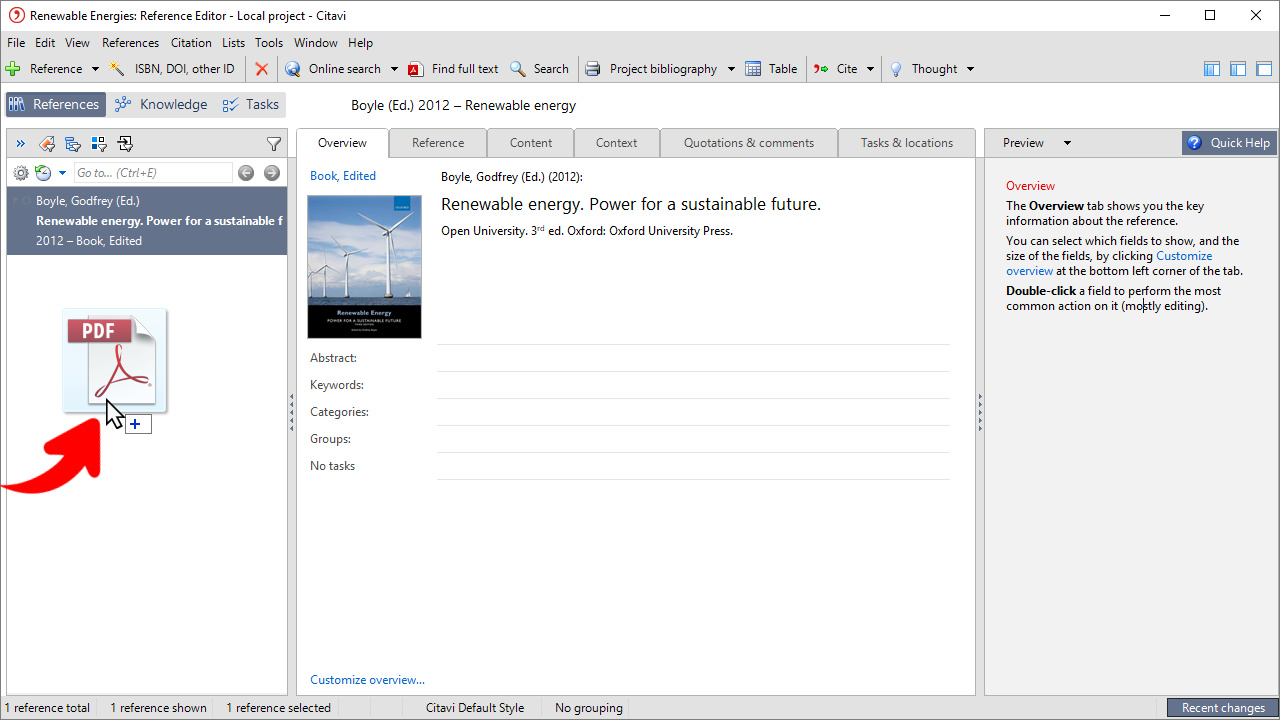1280x720 pixels.
Task: Click the category tree filter icon
Action: 73,144
